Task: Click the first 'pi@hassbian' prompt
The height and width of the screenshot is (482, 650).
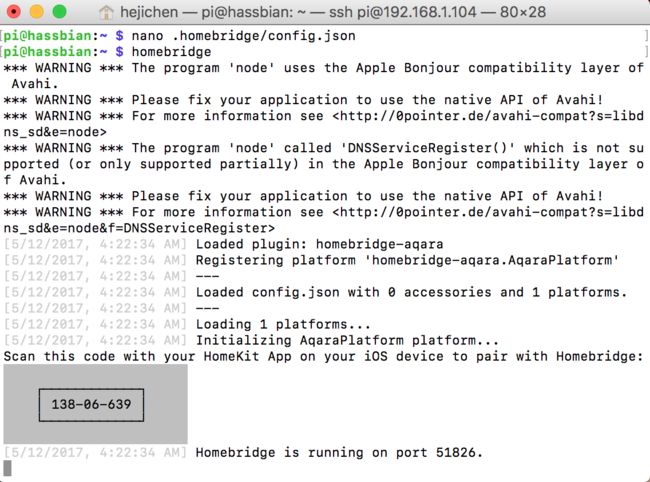Action: click(x=48, y=36)
